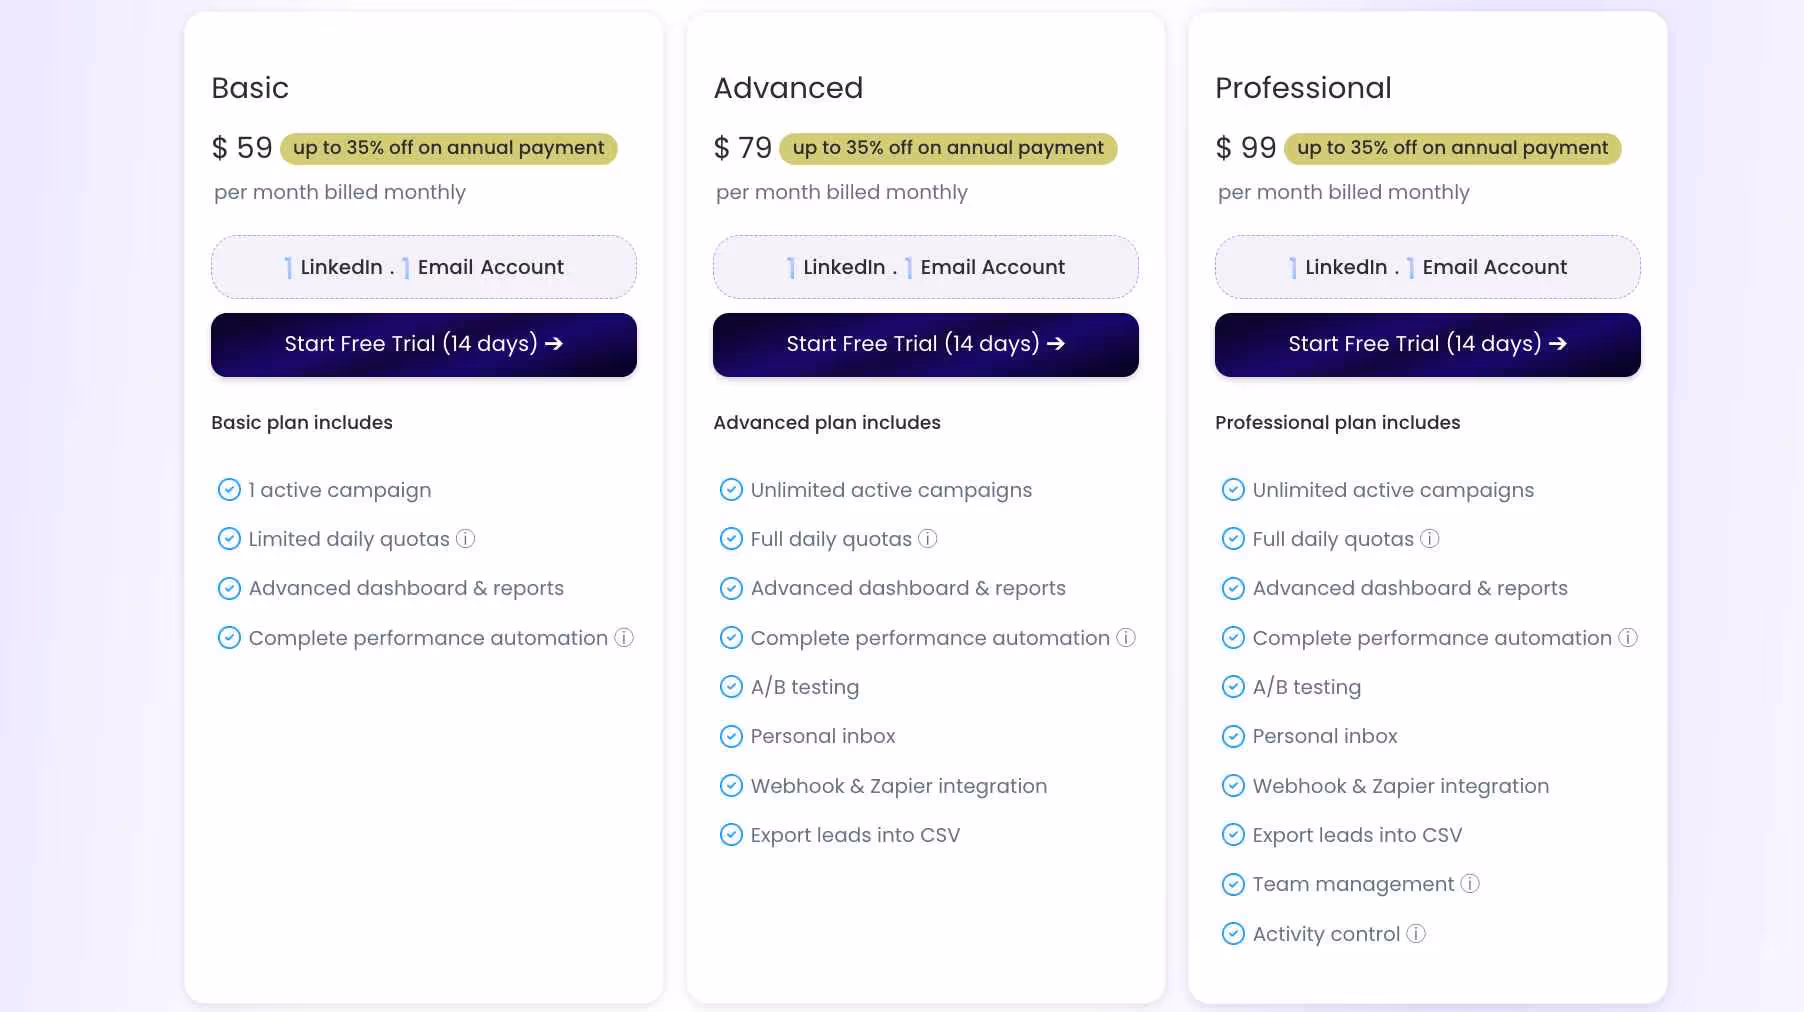Screen dimensions: 1804x1012
Task: Start the free trial for the Advanced plan
Action: (925, 344)
